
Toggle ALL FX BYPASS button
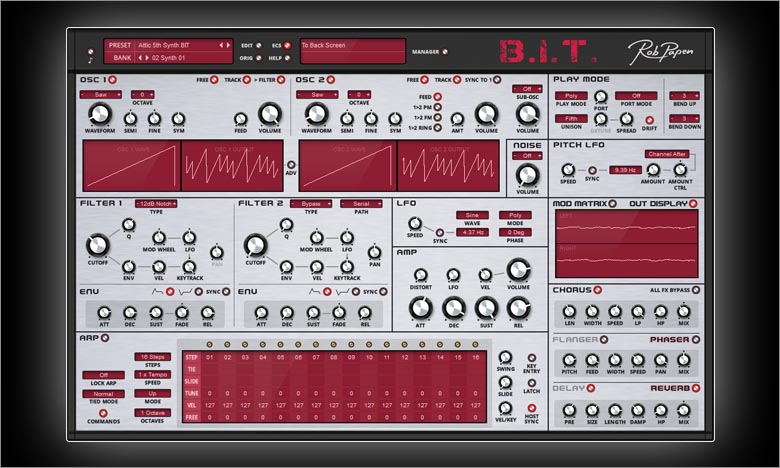click(696, 290)
